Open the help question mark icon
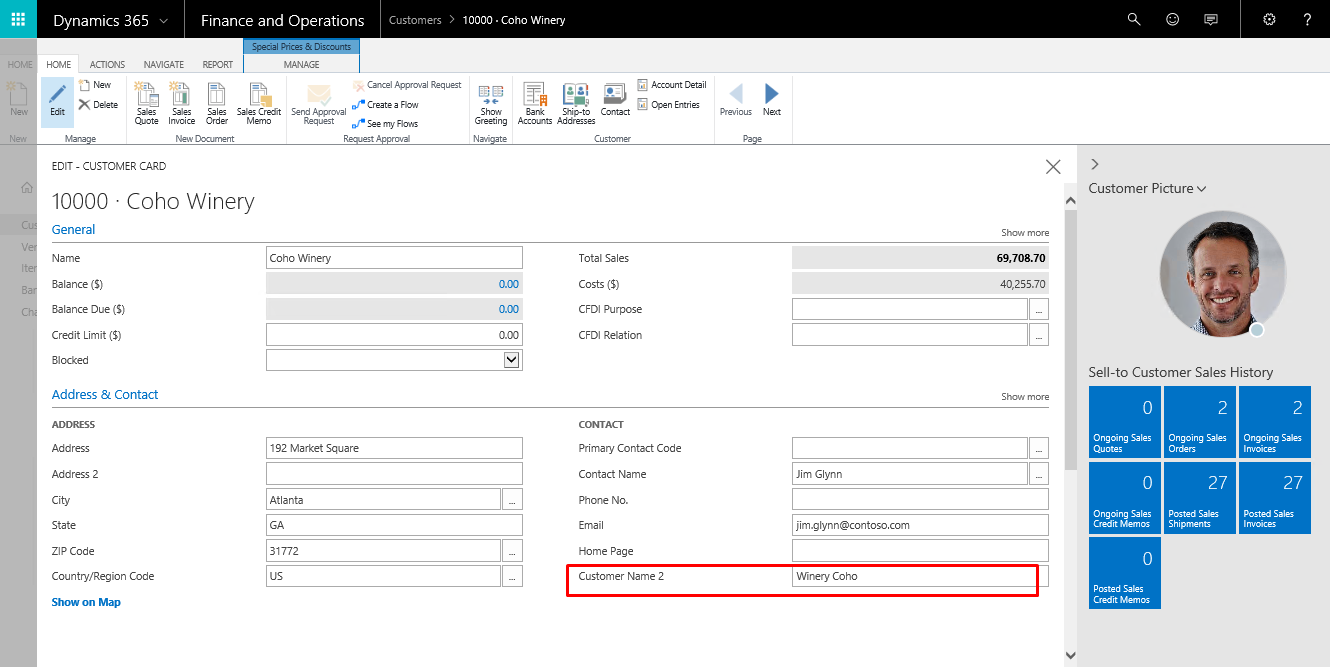This screenshot has width=1330, height=667. tap(1307, 19)
